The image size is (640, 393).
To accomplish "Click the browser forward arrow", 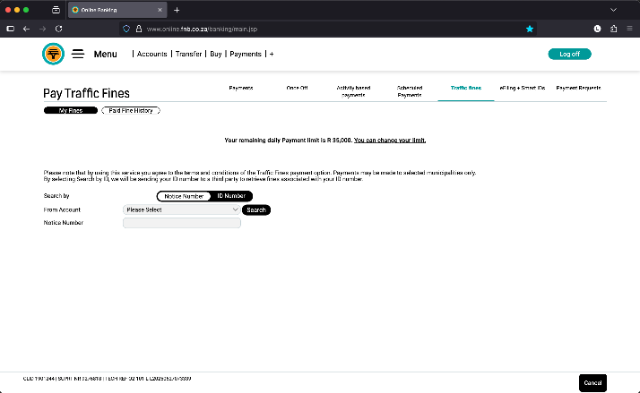I will pyautogui.click(x=42, y=29).
